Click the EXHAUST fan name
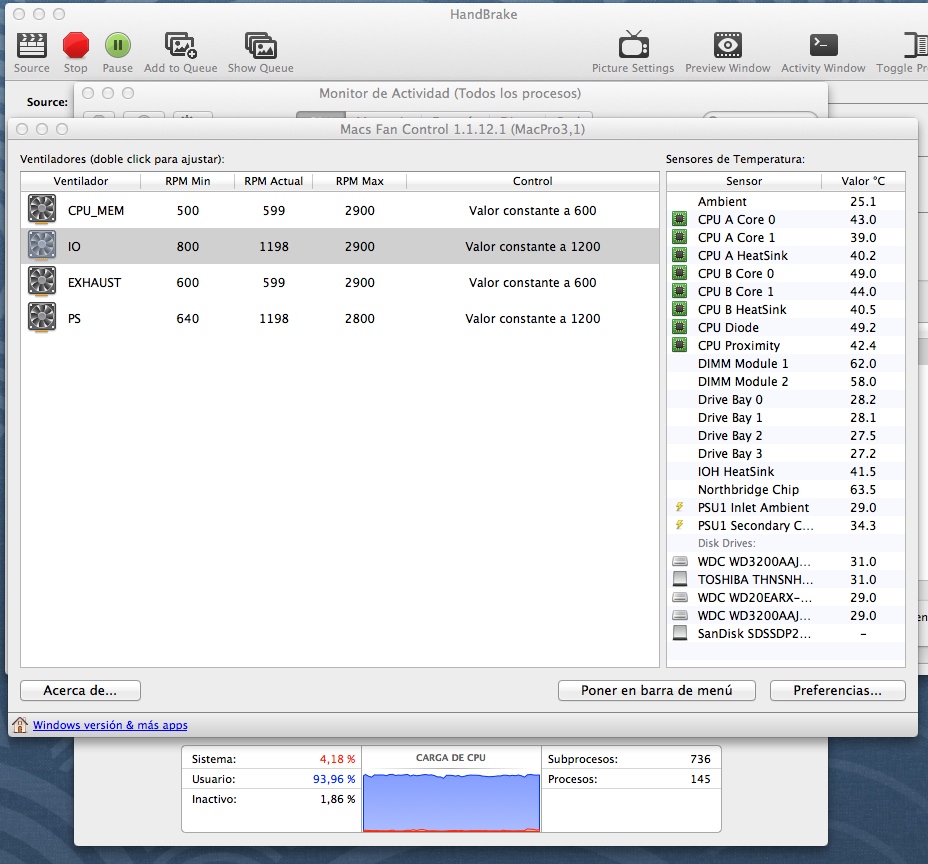The image size is (928, 864). coord(94,283)
